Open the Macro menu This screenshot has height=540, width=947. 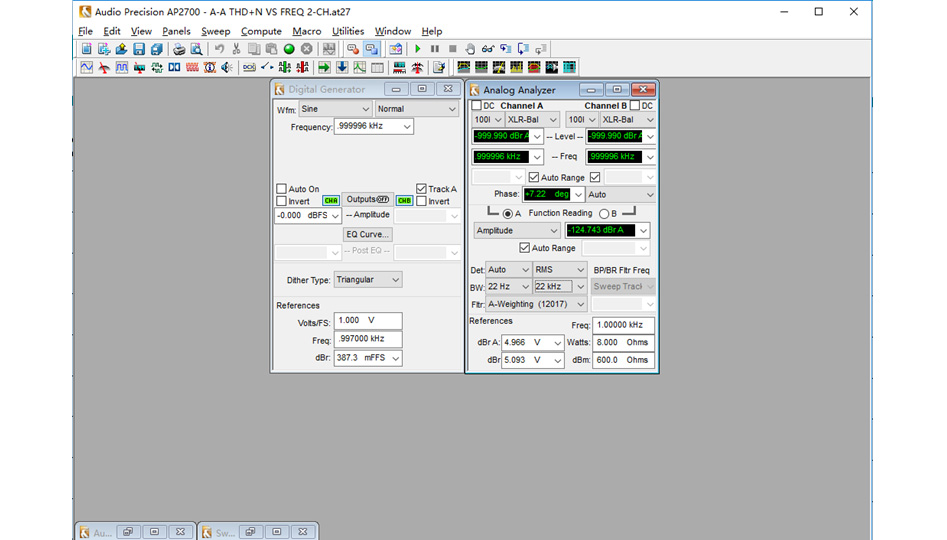(307, 31)
